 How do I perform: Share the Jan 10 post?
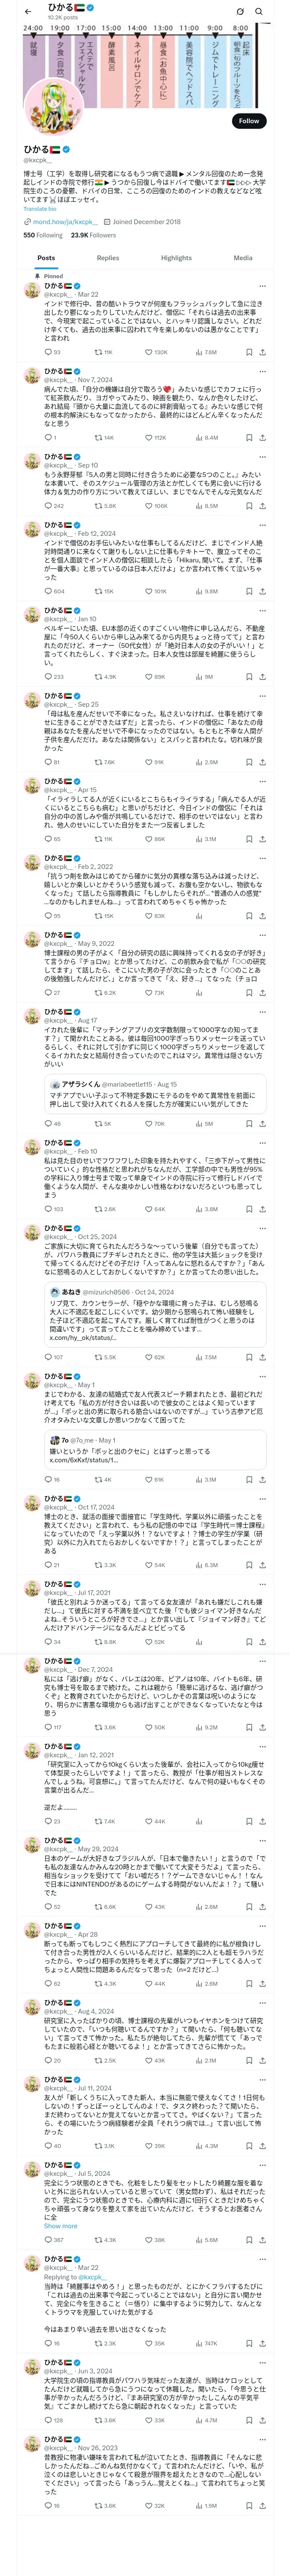click(x=264, y=676)
